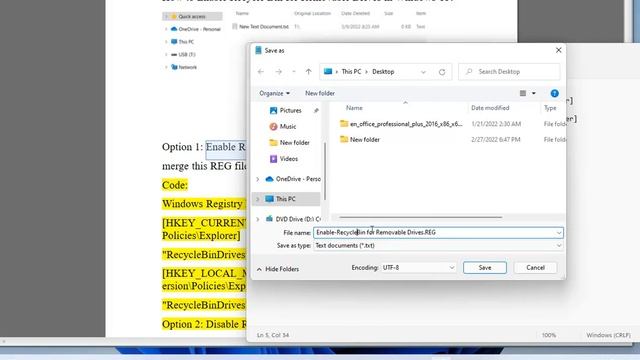
Task: Sort files by Type column
Action: (550, 108)
